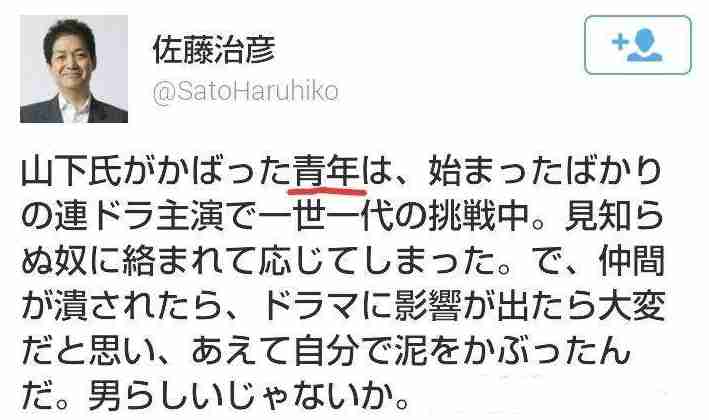The height and width of the screenshot is (420, 709).
Task: Click the word 挑戦中 in second line
Action: [479, 217]
